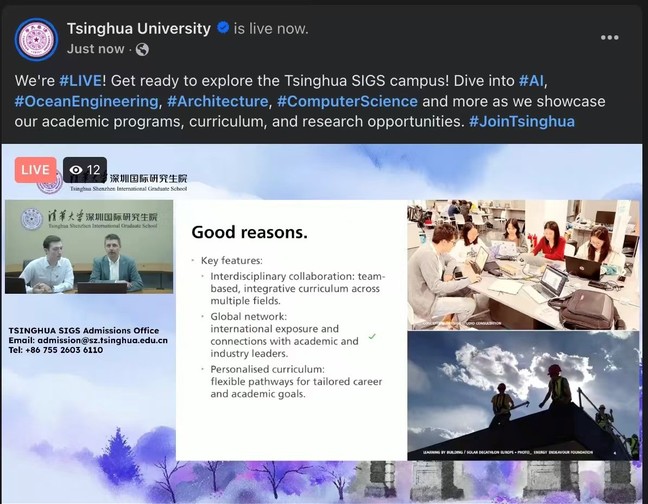The width and height of the screenshot is (648, 504).
Task: Open the three-dot post options menu
Action: (610, 38)
